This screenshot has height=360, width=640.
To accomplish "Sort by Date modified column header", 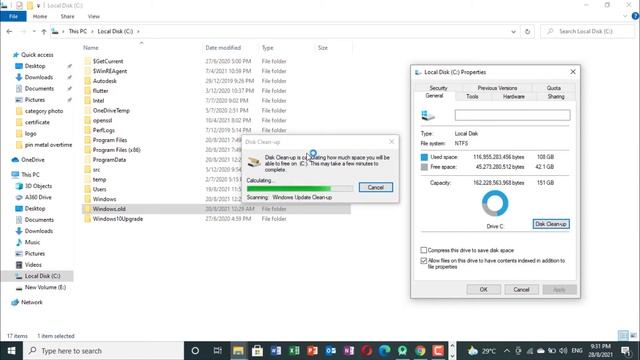I will coord(223,48).
